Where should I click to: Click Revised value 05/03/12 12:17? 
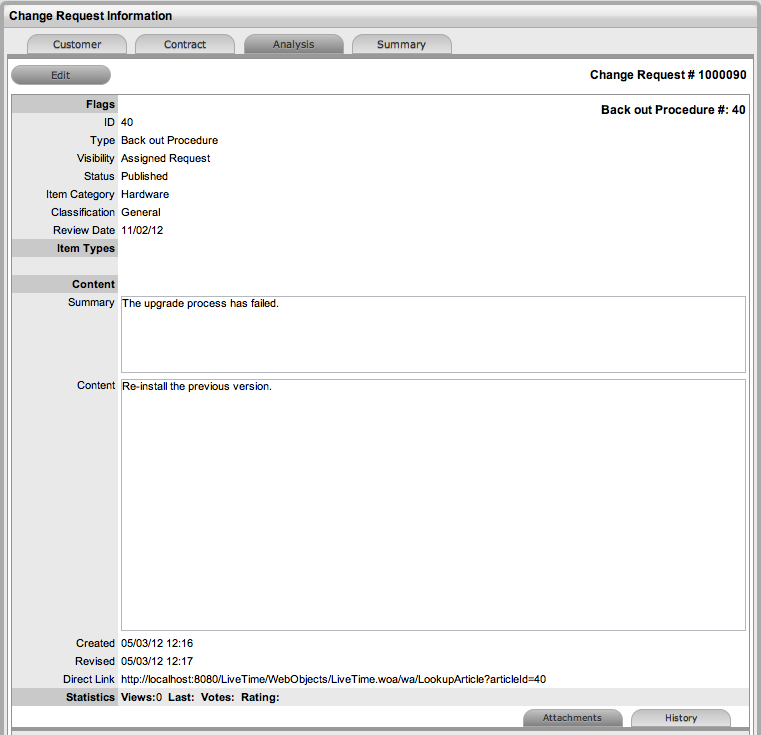[157, 661]
